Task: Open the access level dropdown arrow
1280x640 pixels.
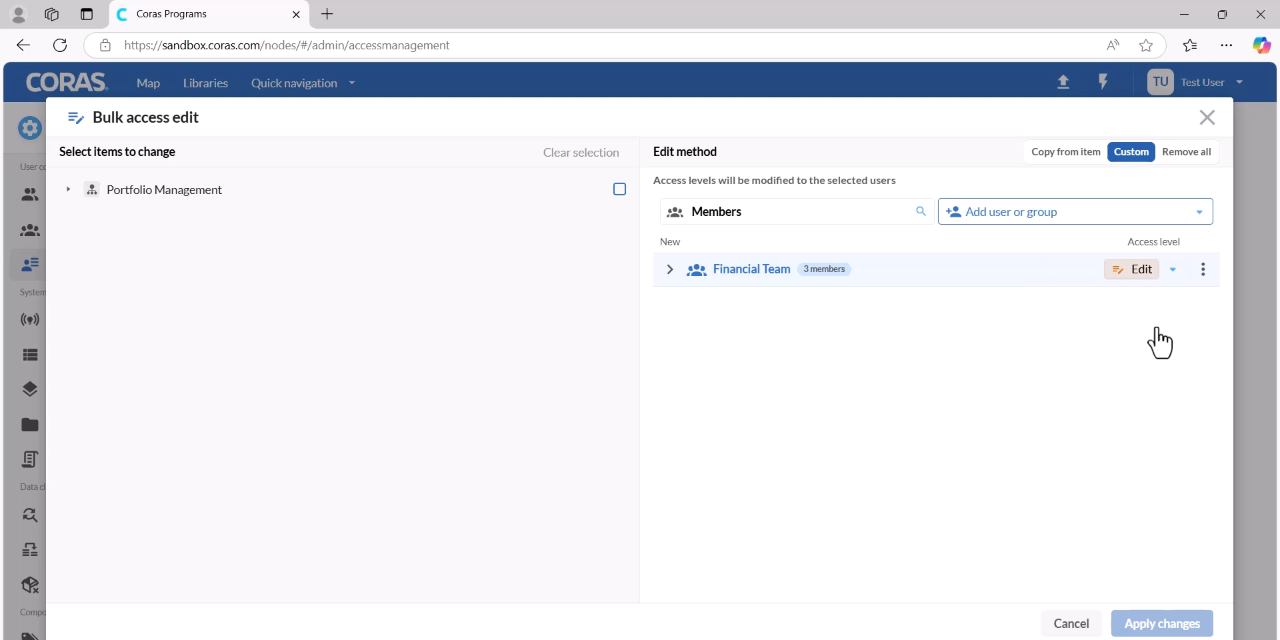Action: [x=1173, y=269]
